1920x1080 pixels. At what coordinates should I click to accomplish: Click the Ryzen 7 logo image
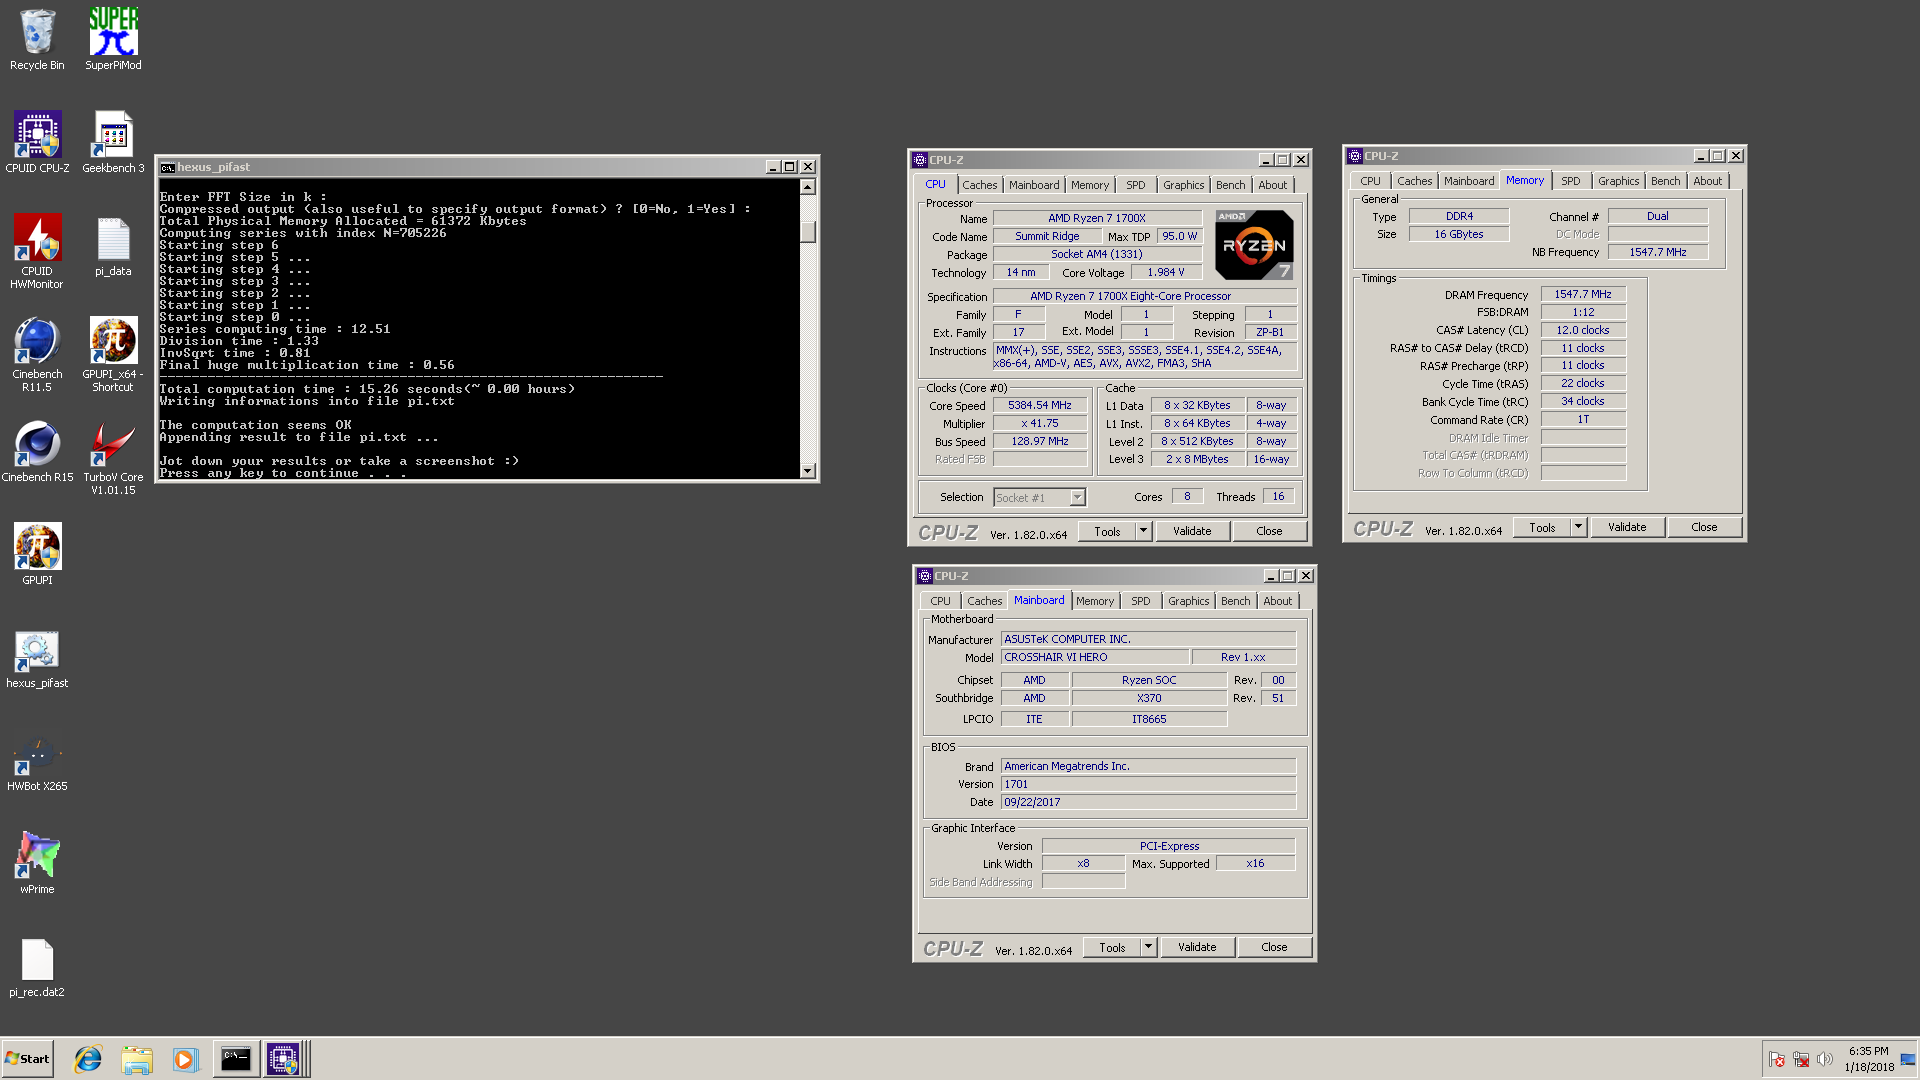1254,245
